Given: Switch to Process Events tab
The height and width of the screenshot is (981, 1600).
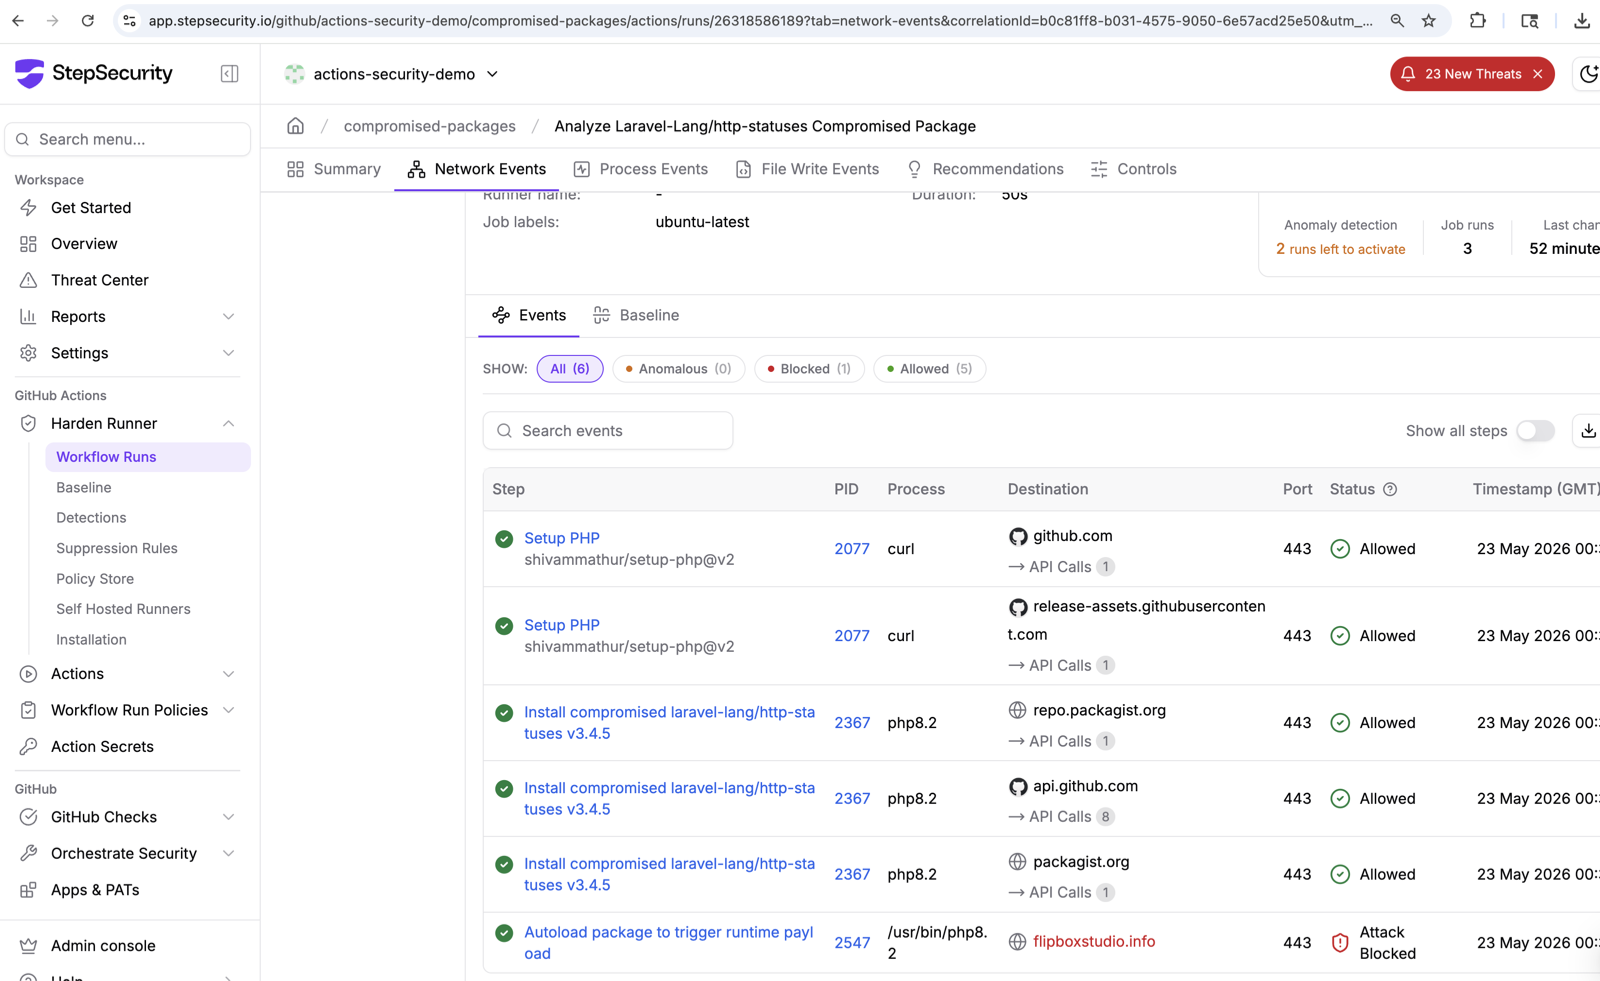Looking at the screenshot, I should coord(641,169).
